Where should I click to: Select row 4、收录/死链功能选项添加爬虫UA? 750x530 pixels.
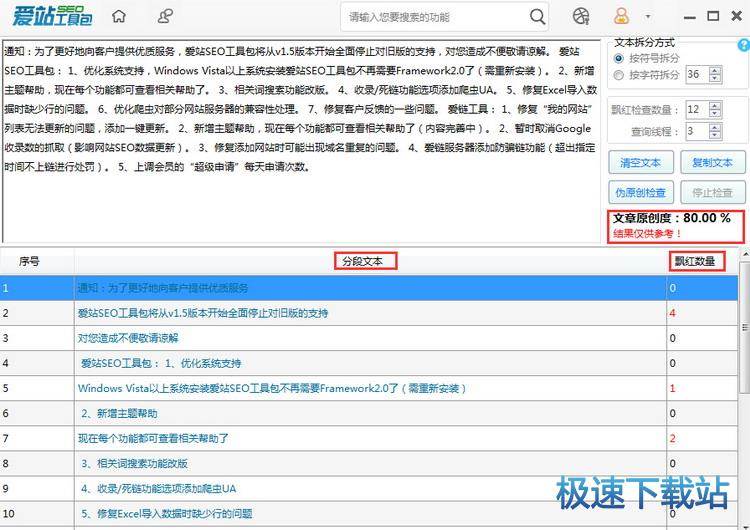[x=369, y=488]
